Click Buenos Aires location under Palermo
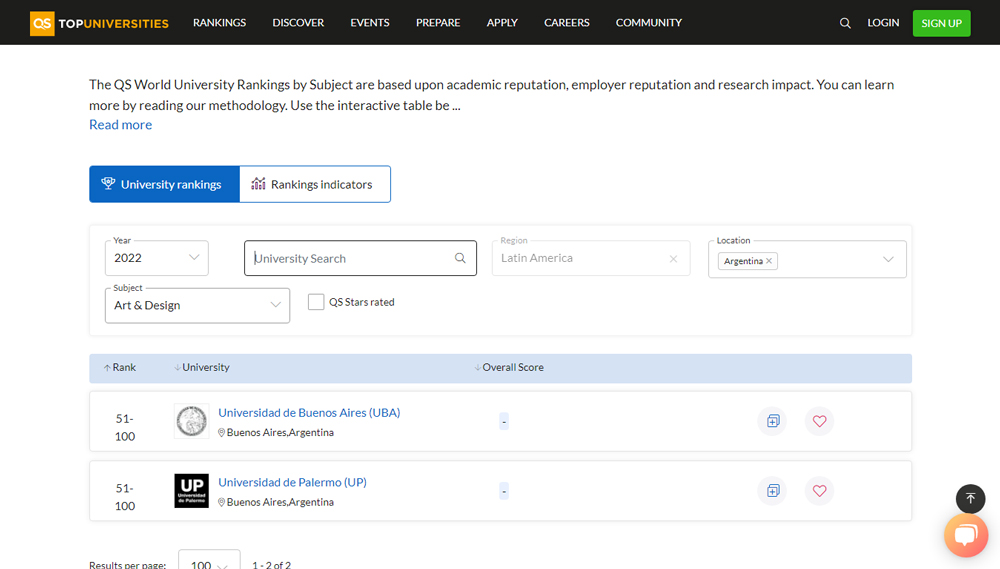Viewport: 1000px width, 569px height. click(276, 502)
